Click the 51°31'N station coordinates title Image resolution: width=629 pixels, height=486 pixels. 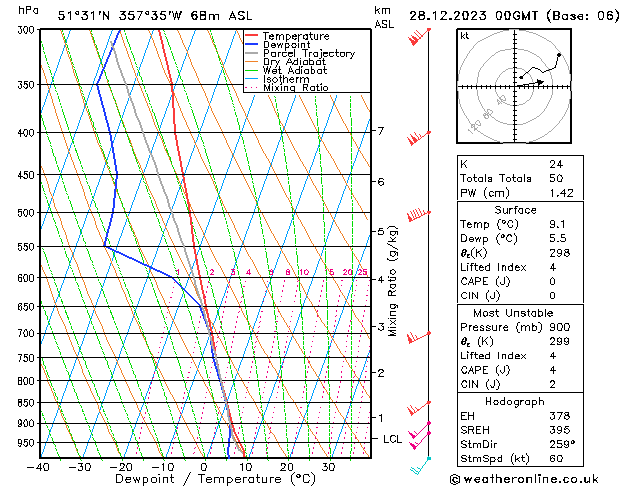click(155, 16)
